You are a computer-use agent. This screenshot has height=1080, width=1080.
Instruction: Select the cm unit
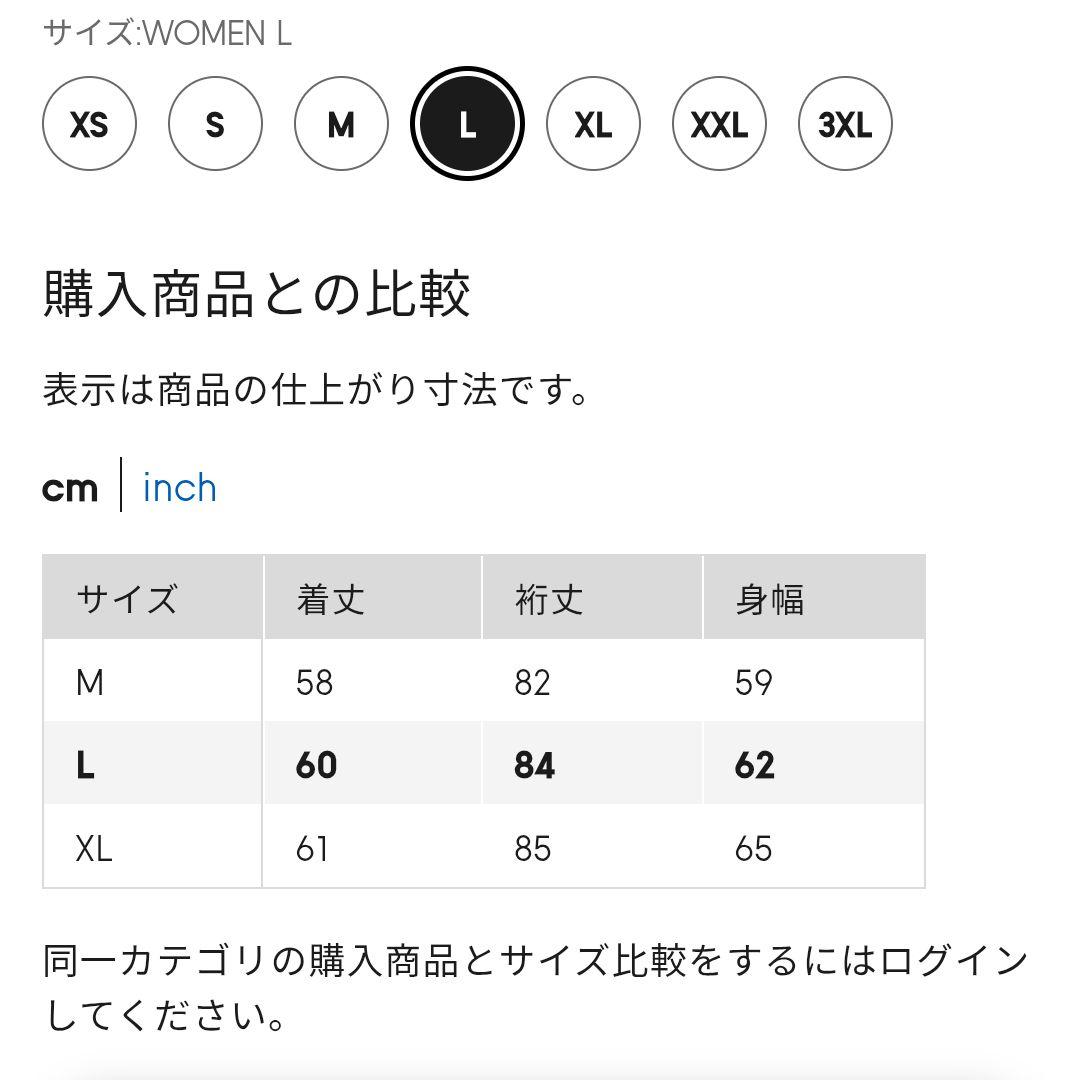[x=70, y=488]
